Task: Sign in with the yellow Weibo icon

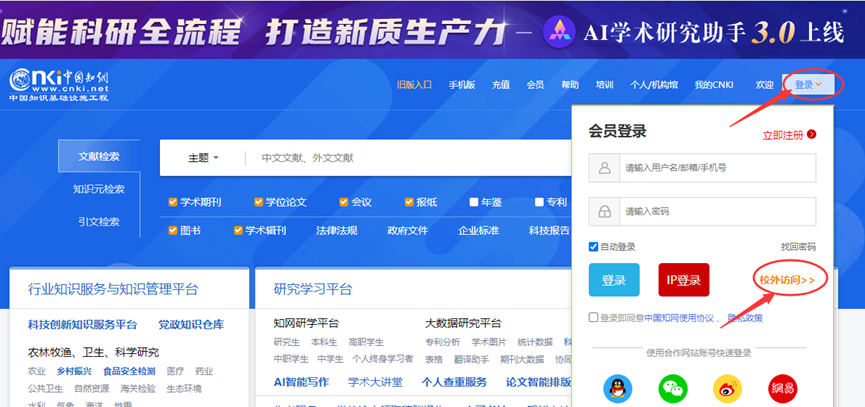Action: pos(728,389)
